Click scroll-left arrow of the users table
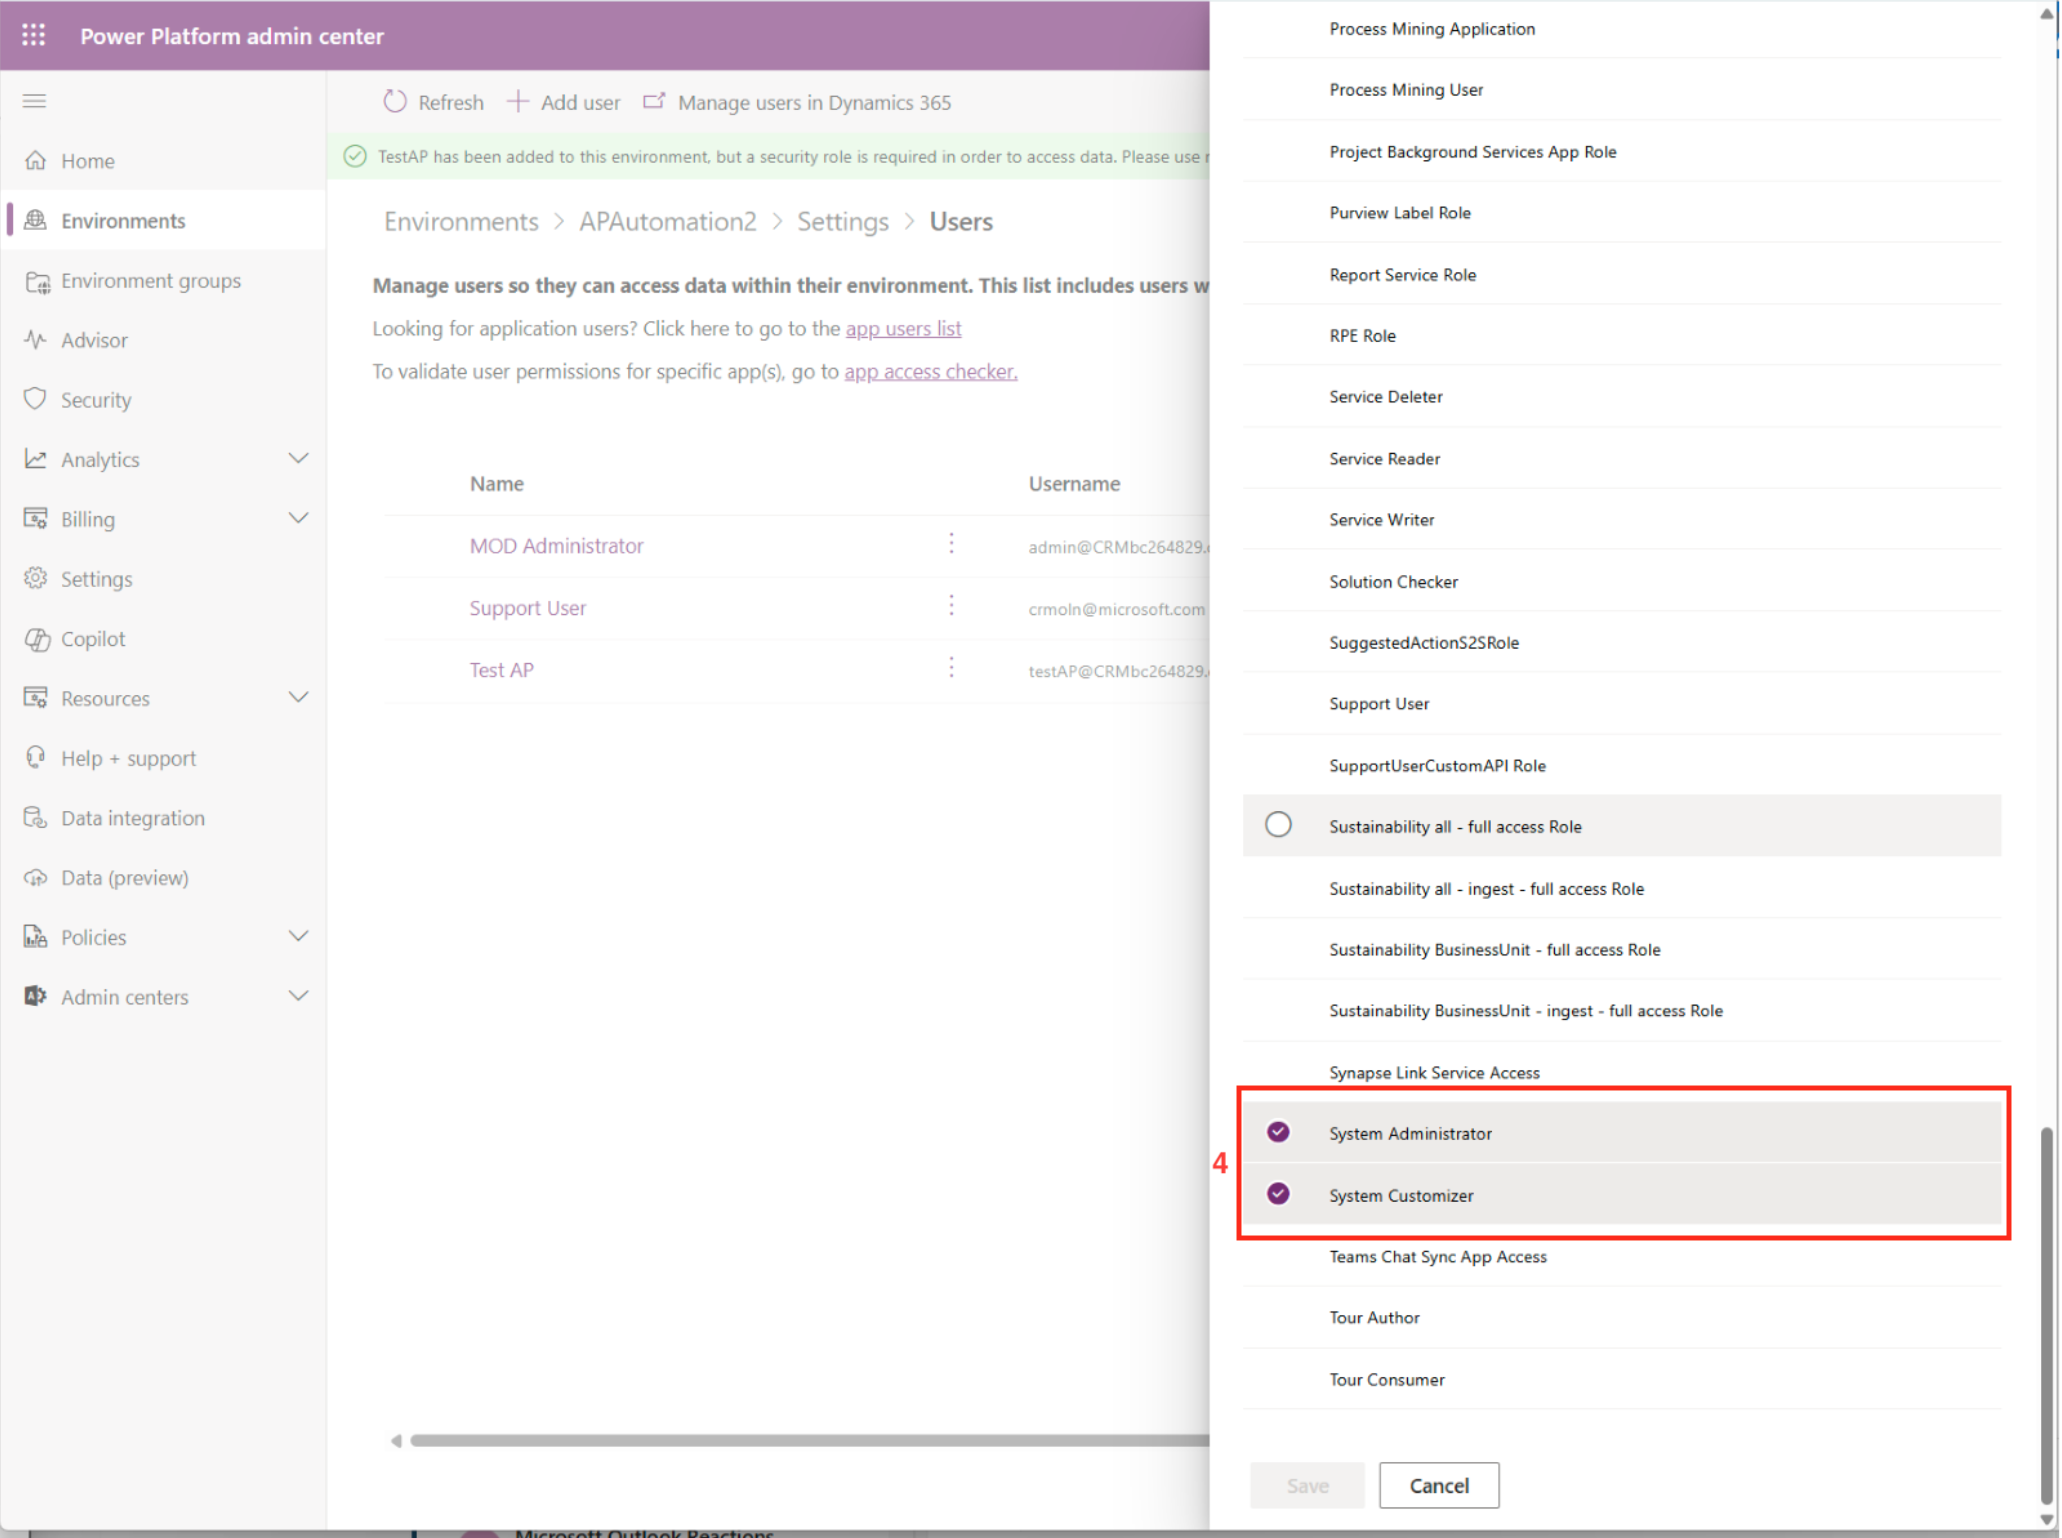Screen dimensions: 2062x1538 (396, 1440)
